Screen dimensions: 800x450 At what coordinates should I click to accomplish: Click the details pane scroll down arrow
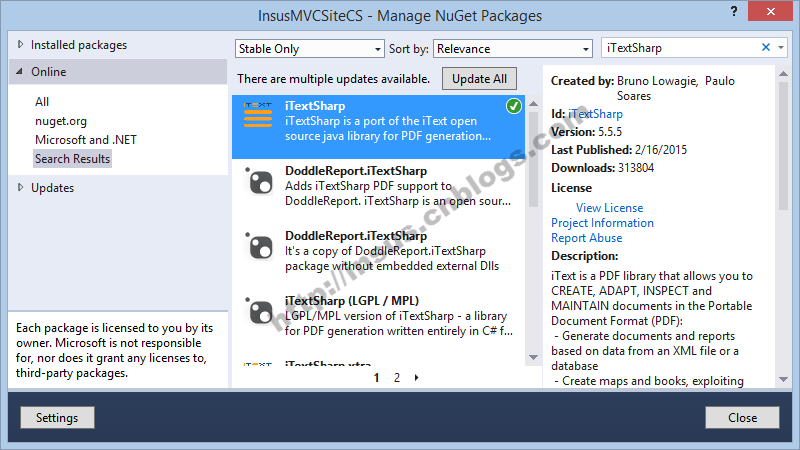(783, 380)
